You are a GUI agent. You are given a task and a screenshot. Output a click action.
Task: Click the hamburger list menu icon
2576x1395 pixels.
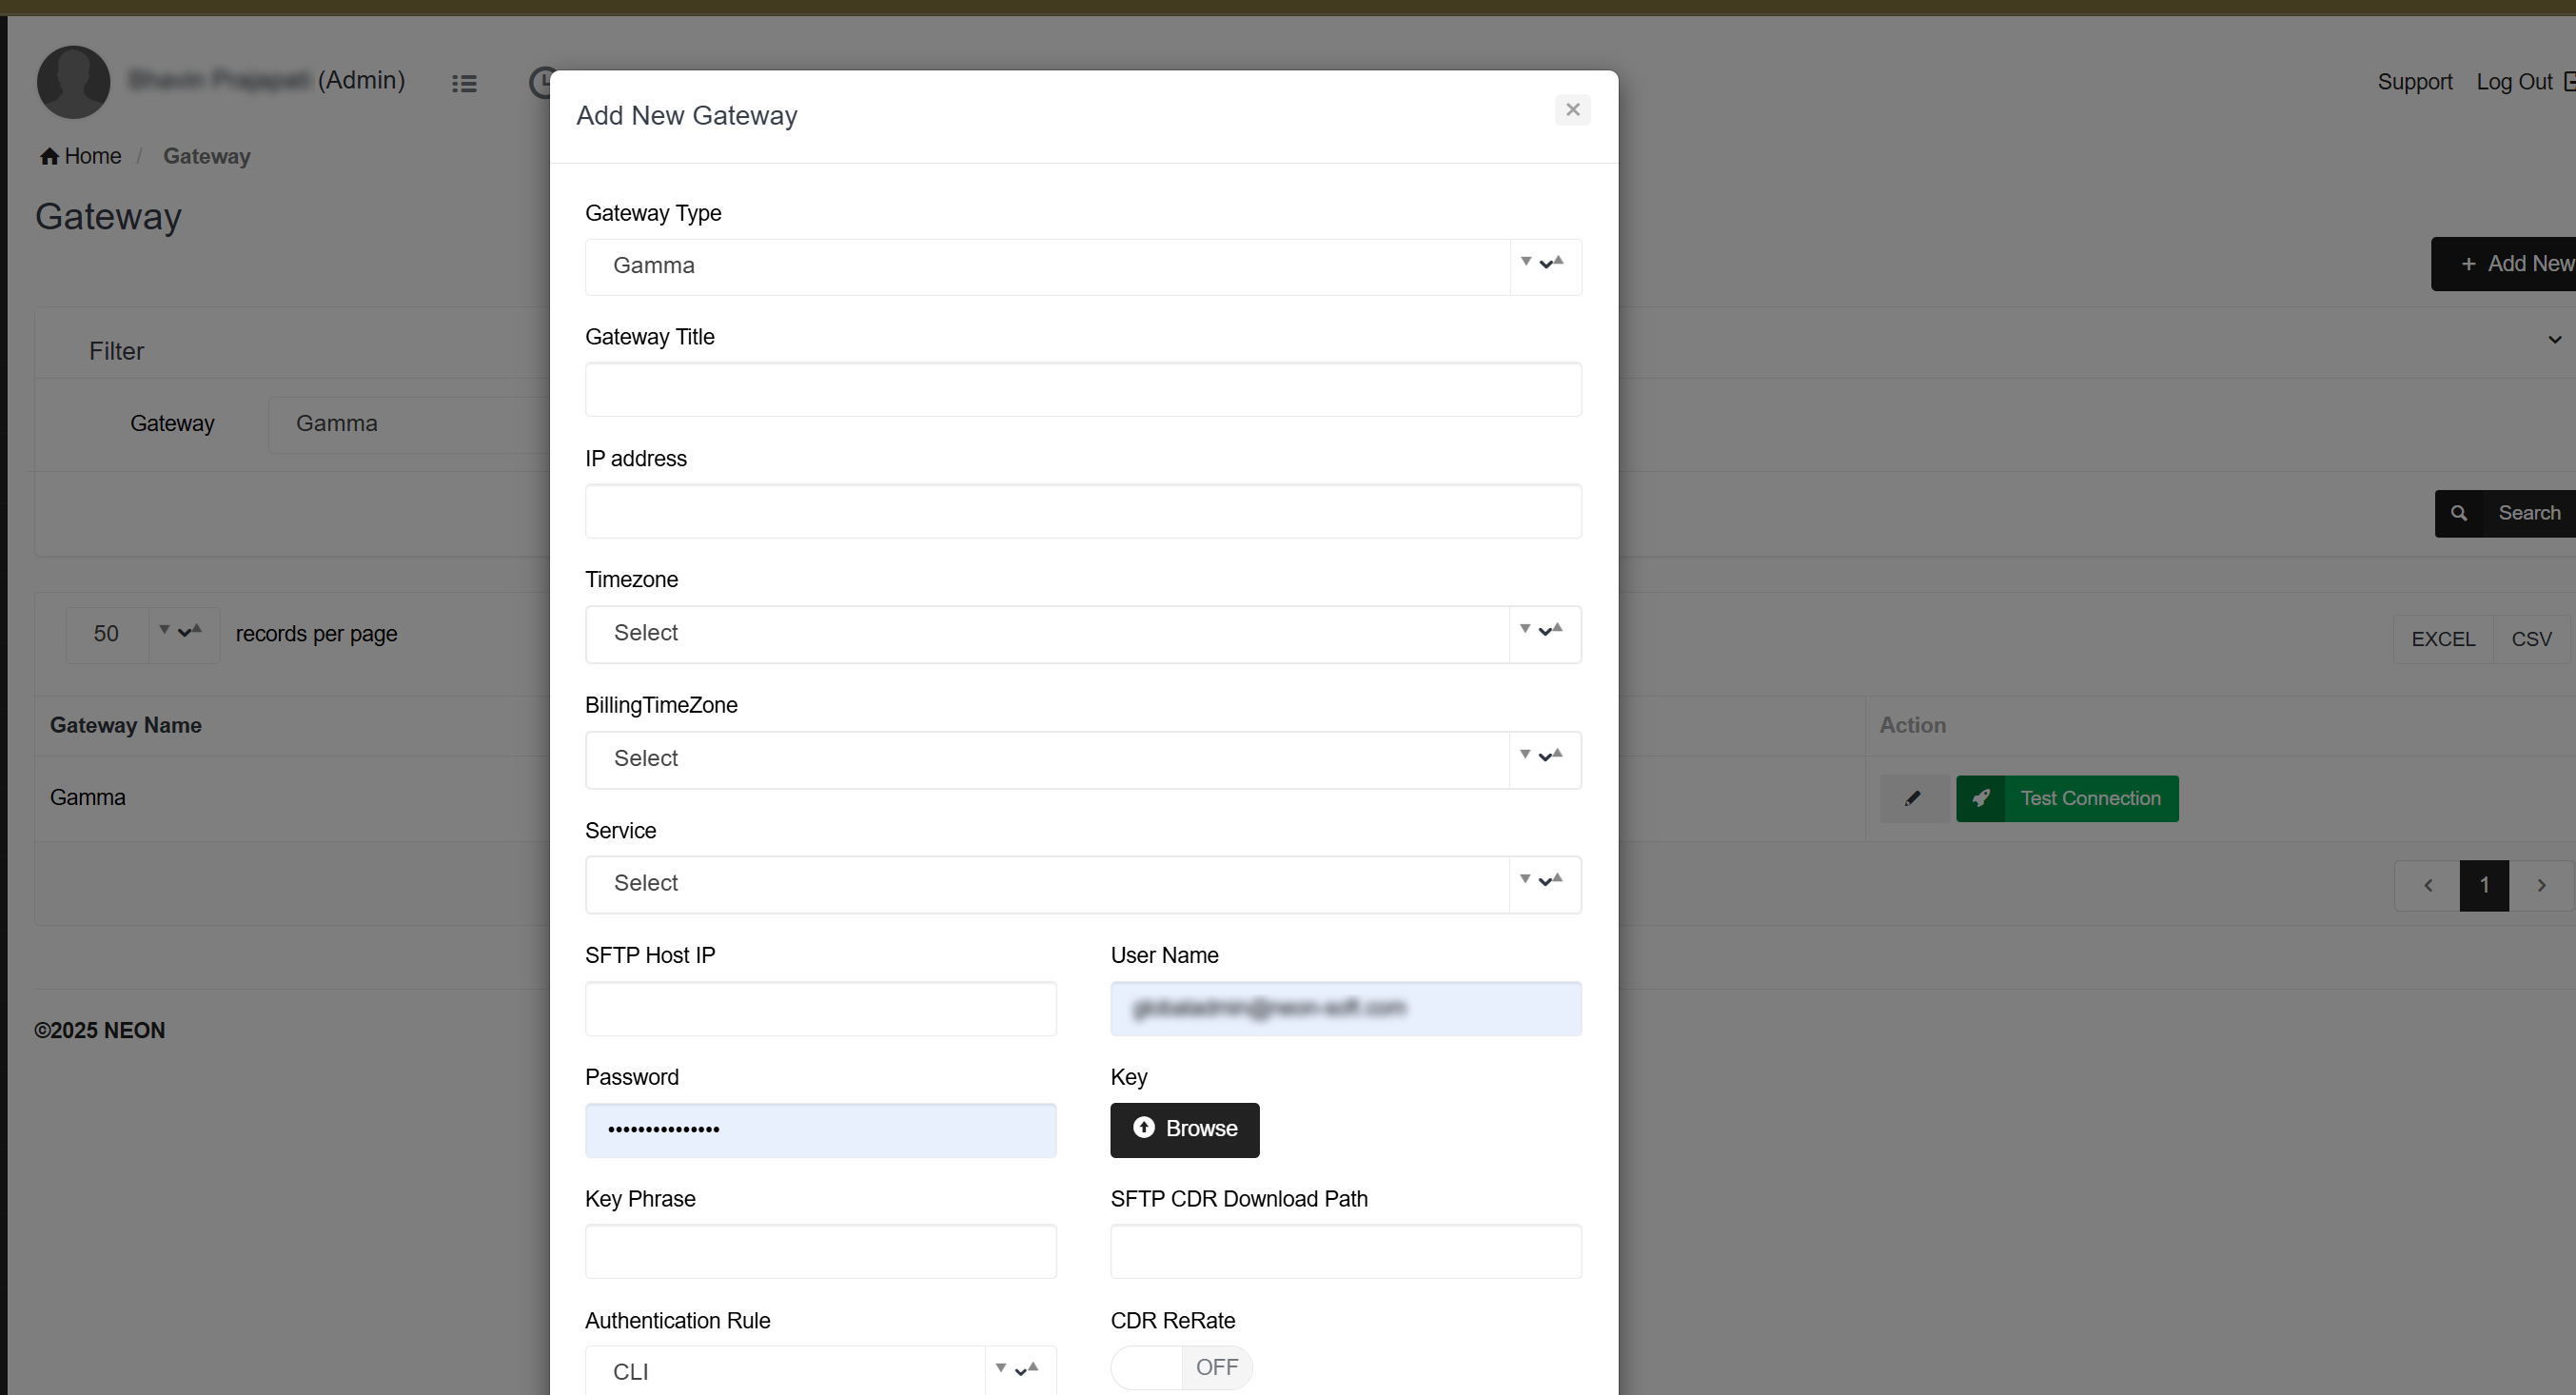[x=463, y=83]
